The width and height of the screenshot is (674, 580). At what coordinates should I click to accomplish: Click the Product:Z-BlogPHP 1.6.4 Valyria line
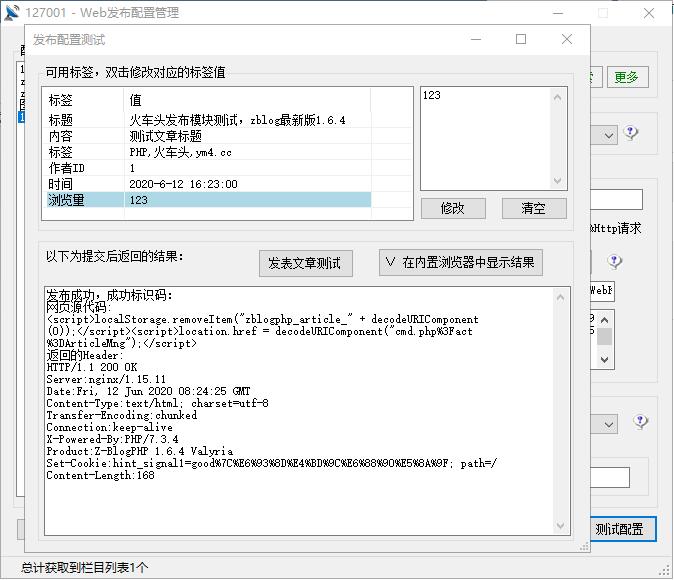tap(140, 451)
